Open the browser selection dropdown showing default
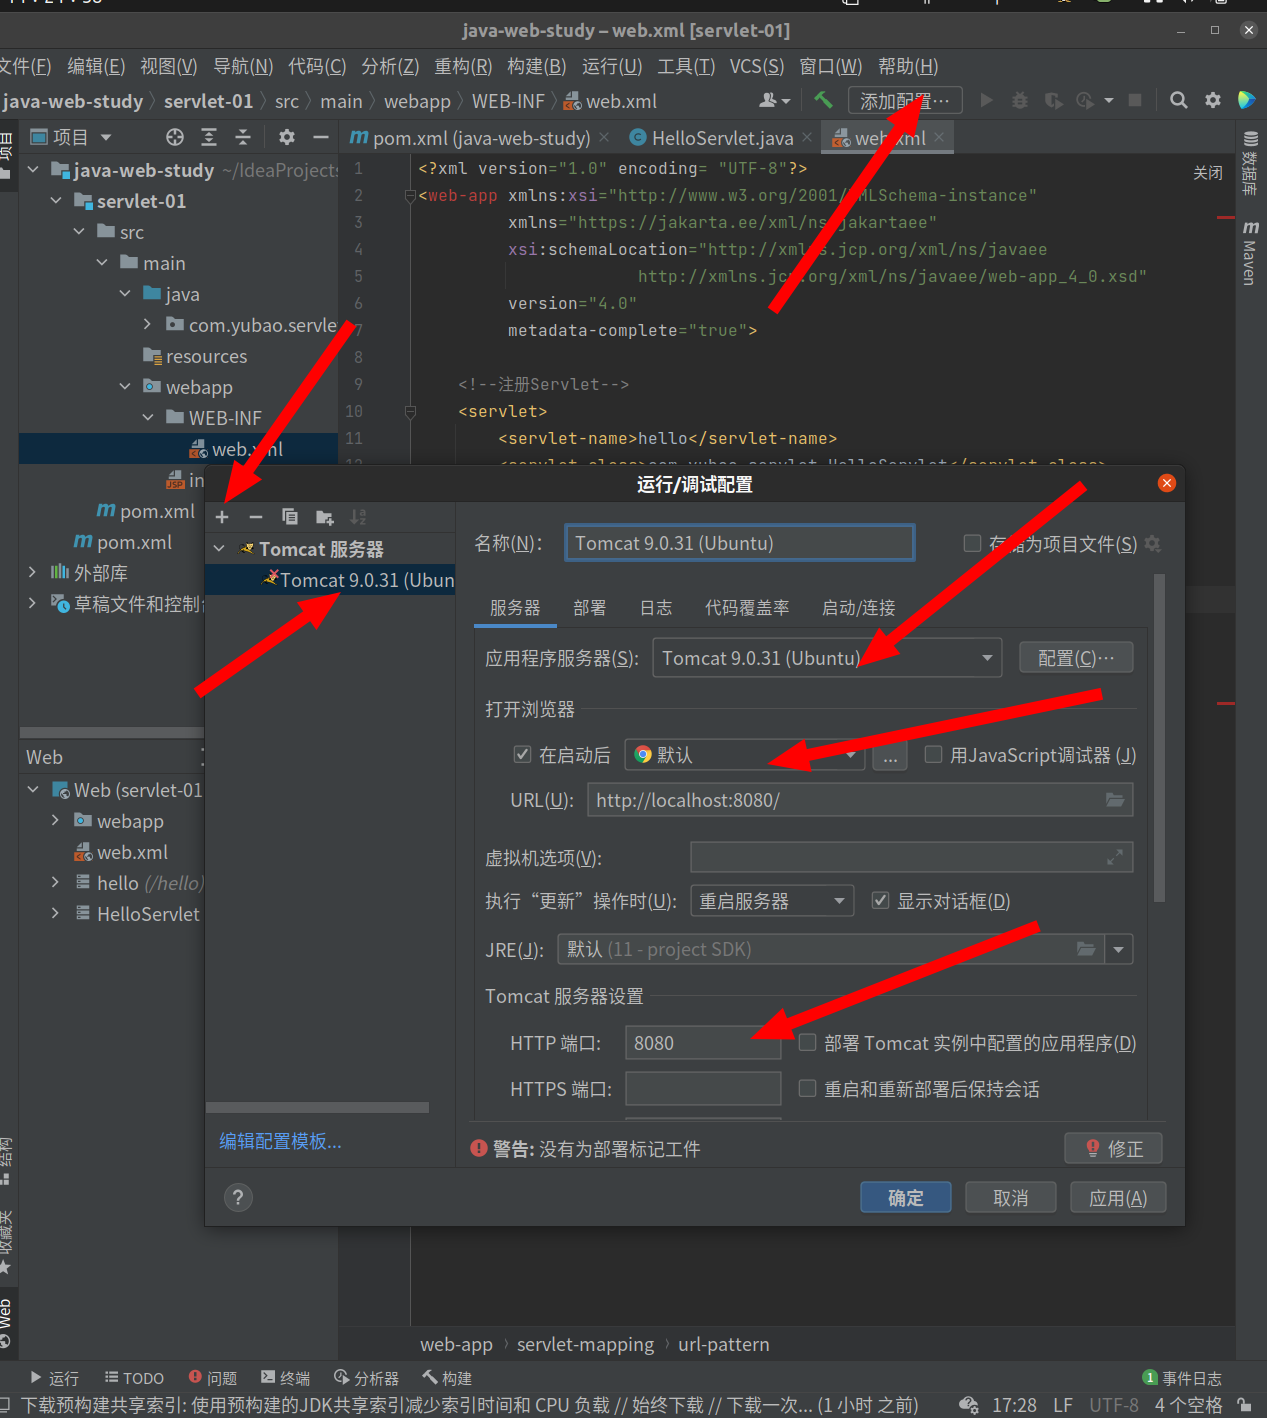This screenshot has width=1267, height=1418. 745,755
